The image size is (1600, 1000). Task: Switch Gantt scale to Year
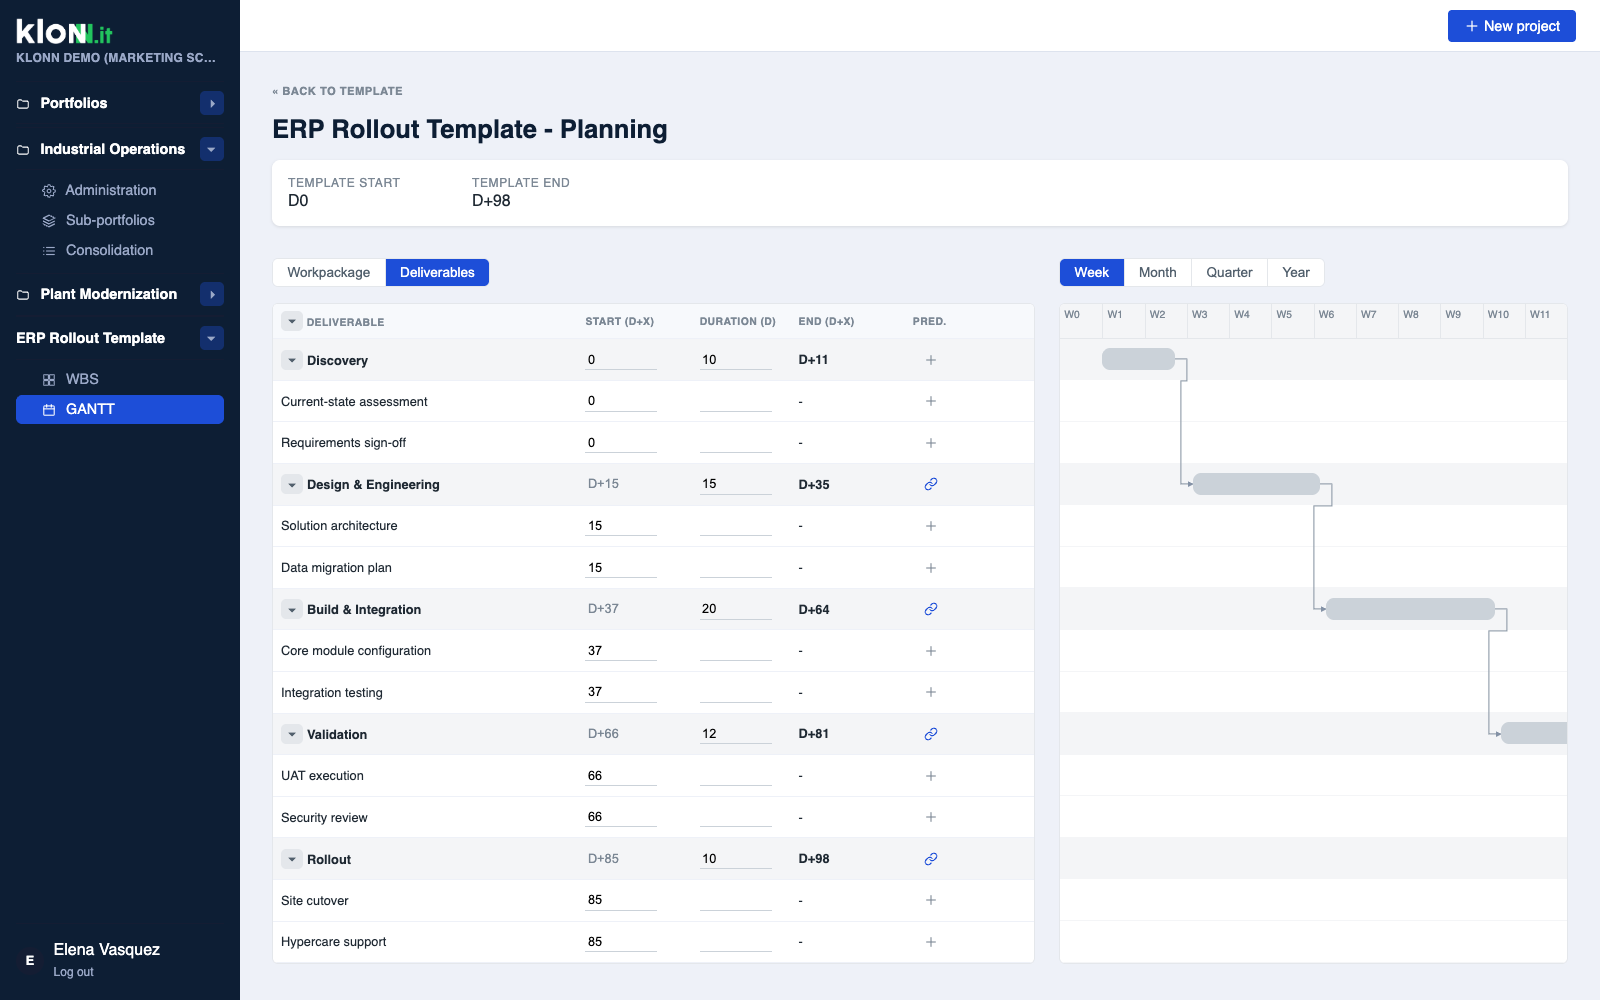pyautogui.click(x=1295, y=272)
